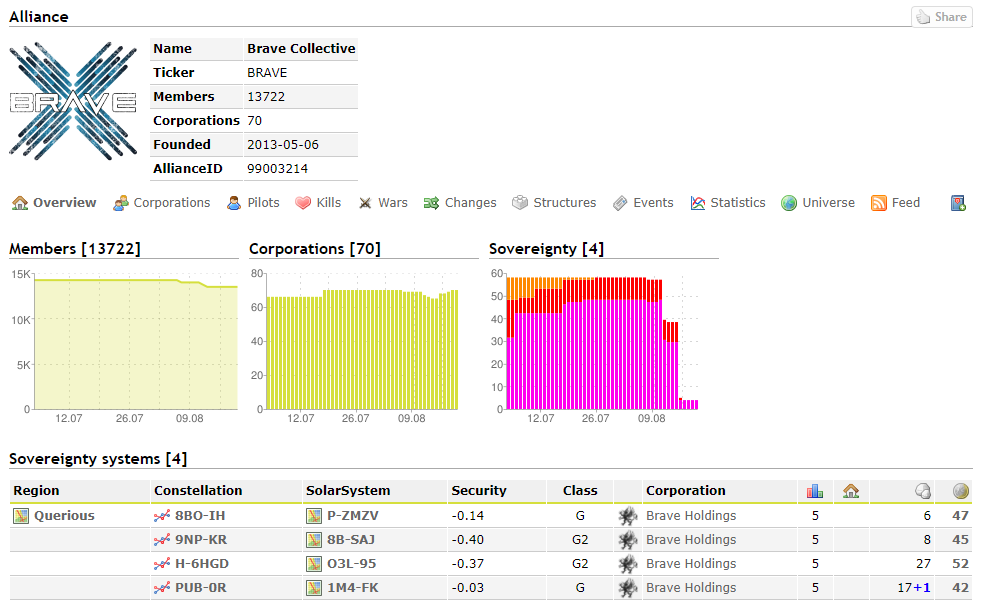Open Brave Holdings in the P-ZMZV row
The height and width of the screenshot is (612, 990).
(x=691, y=516)
